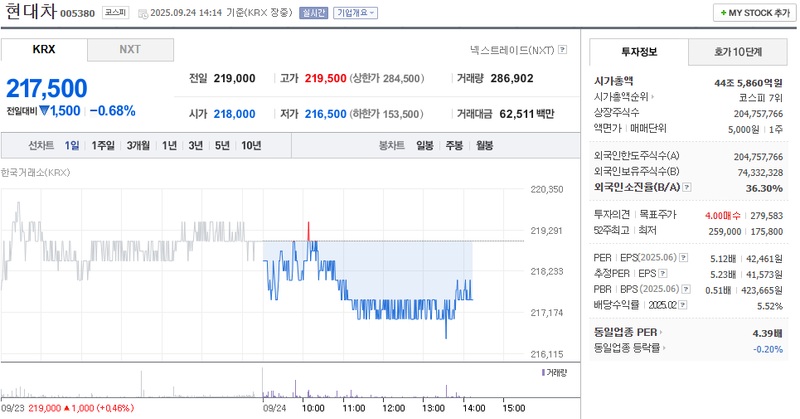
Task: Click 거래대금 value 62,511 백만
Action: click(527, 114)
